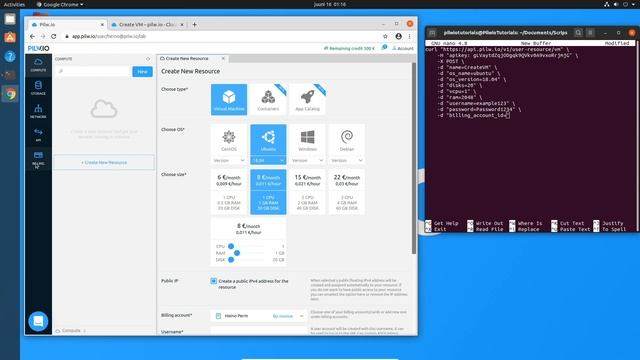Image resolution: width=640 pixels, height=360 pixels.
Task: Choose Ubuntu as operating system
Action: click(268, 140)
